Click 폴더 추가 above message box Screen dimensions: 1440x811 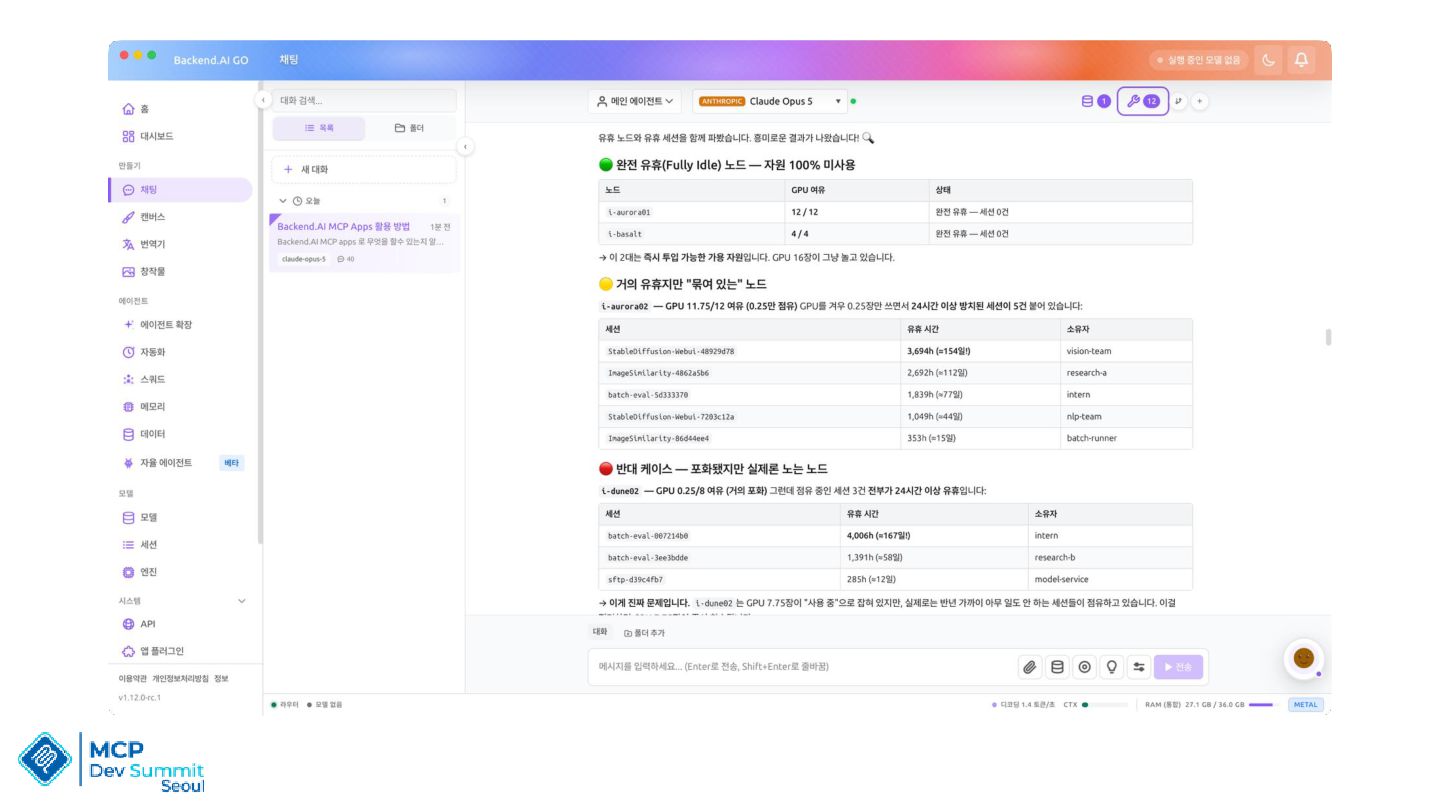click(x=645, y=633)
